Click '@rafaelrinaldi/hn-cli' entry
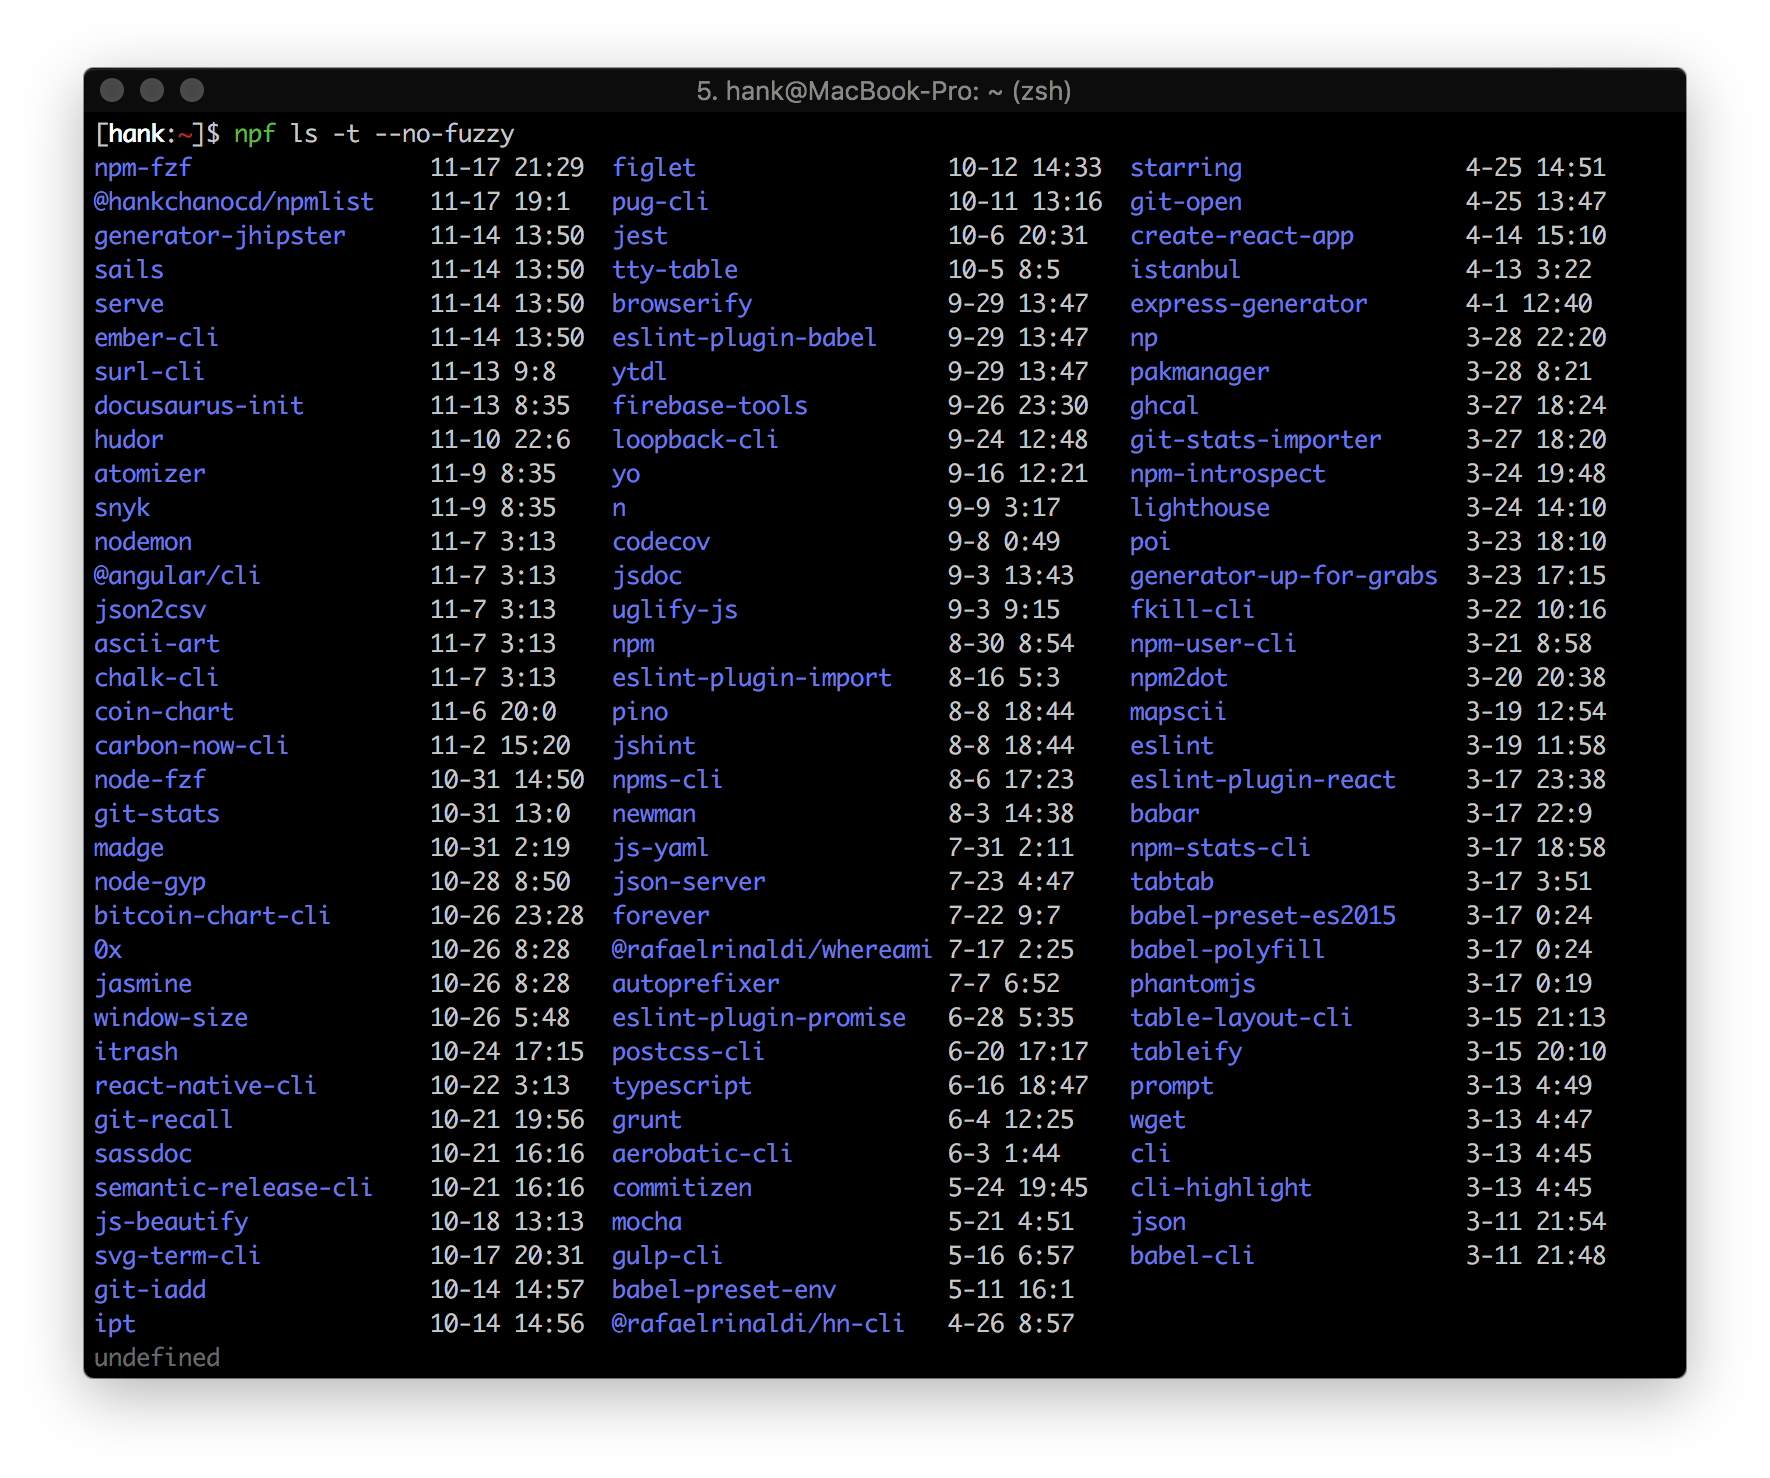1770x1478 pixels. pyautogui.click(x=758, y=1324)
